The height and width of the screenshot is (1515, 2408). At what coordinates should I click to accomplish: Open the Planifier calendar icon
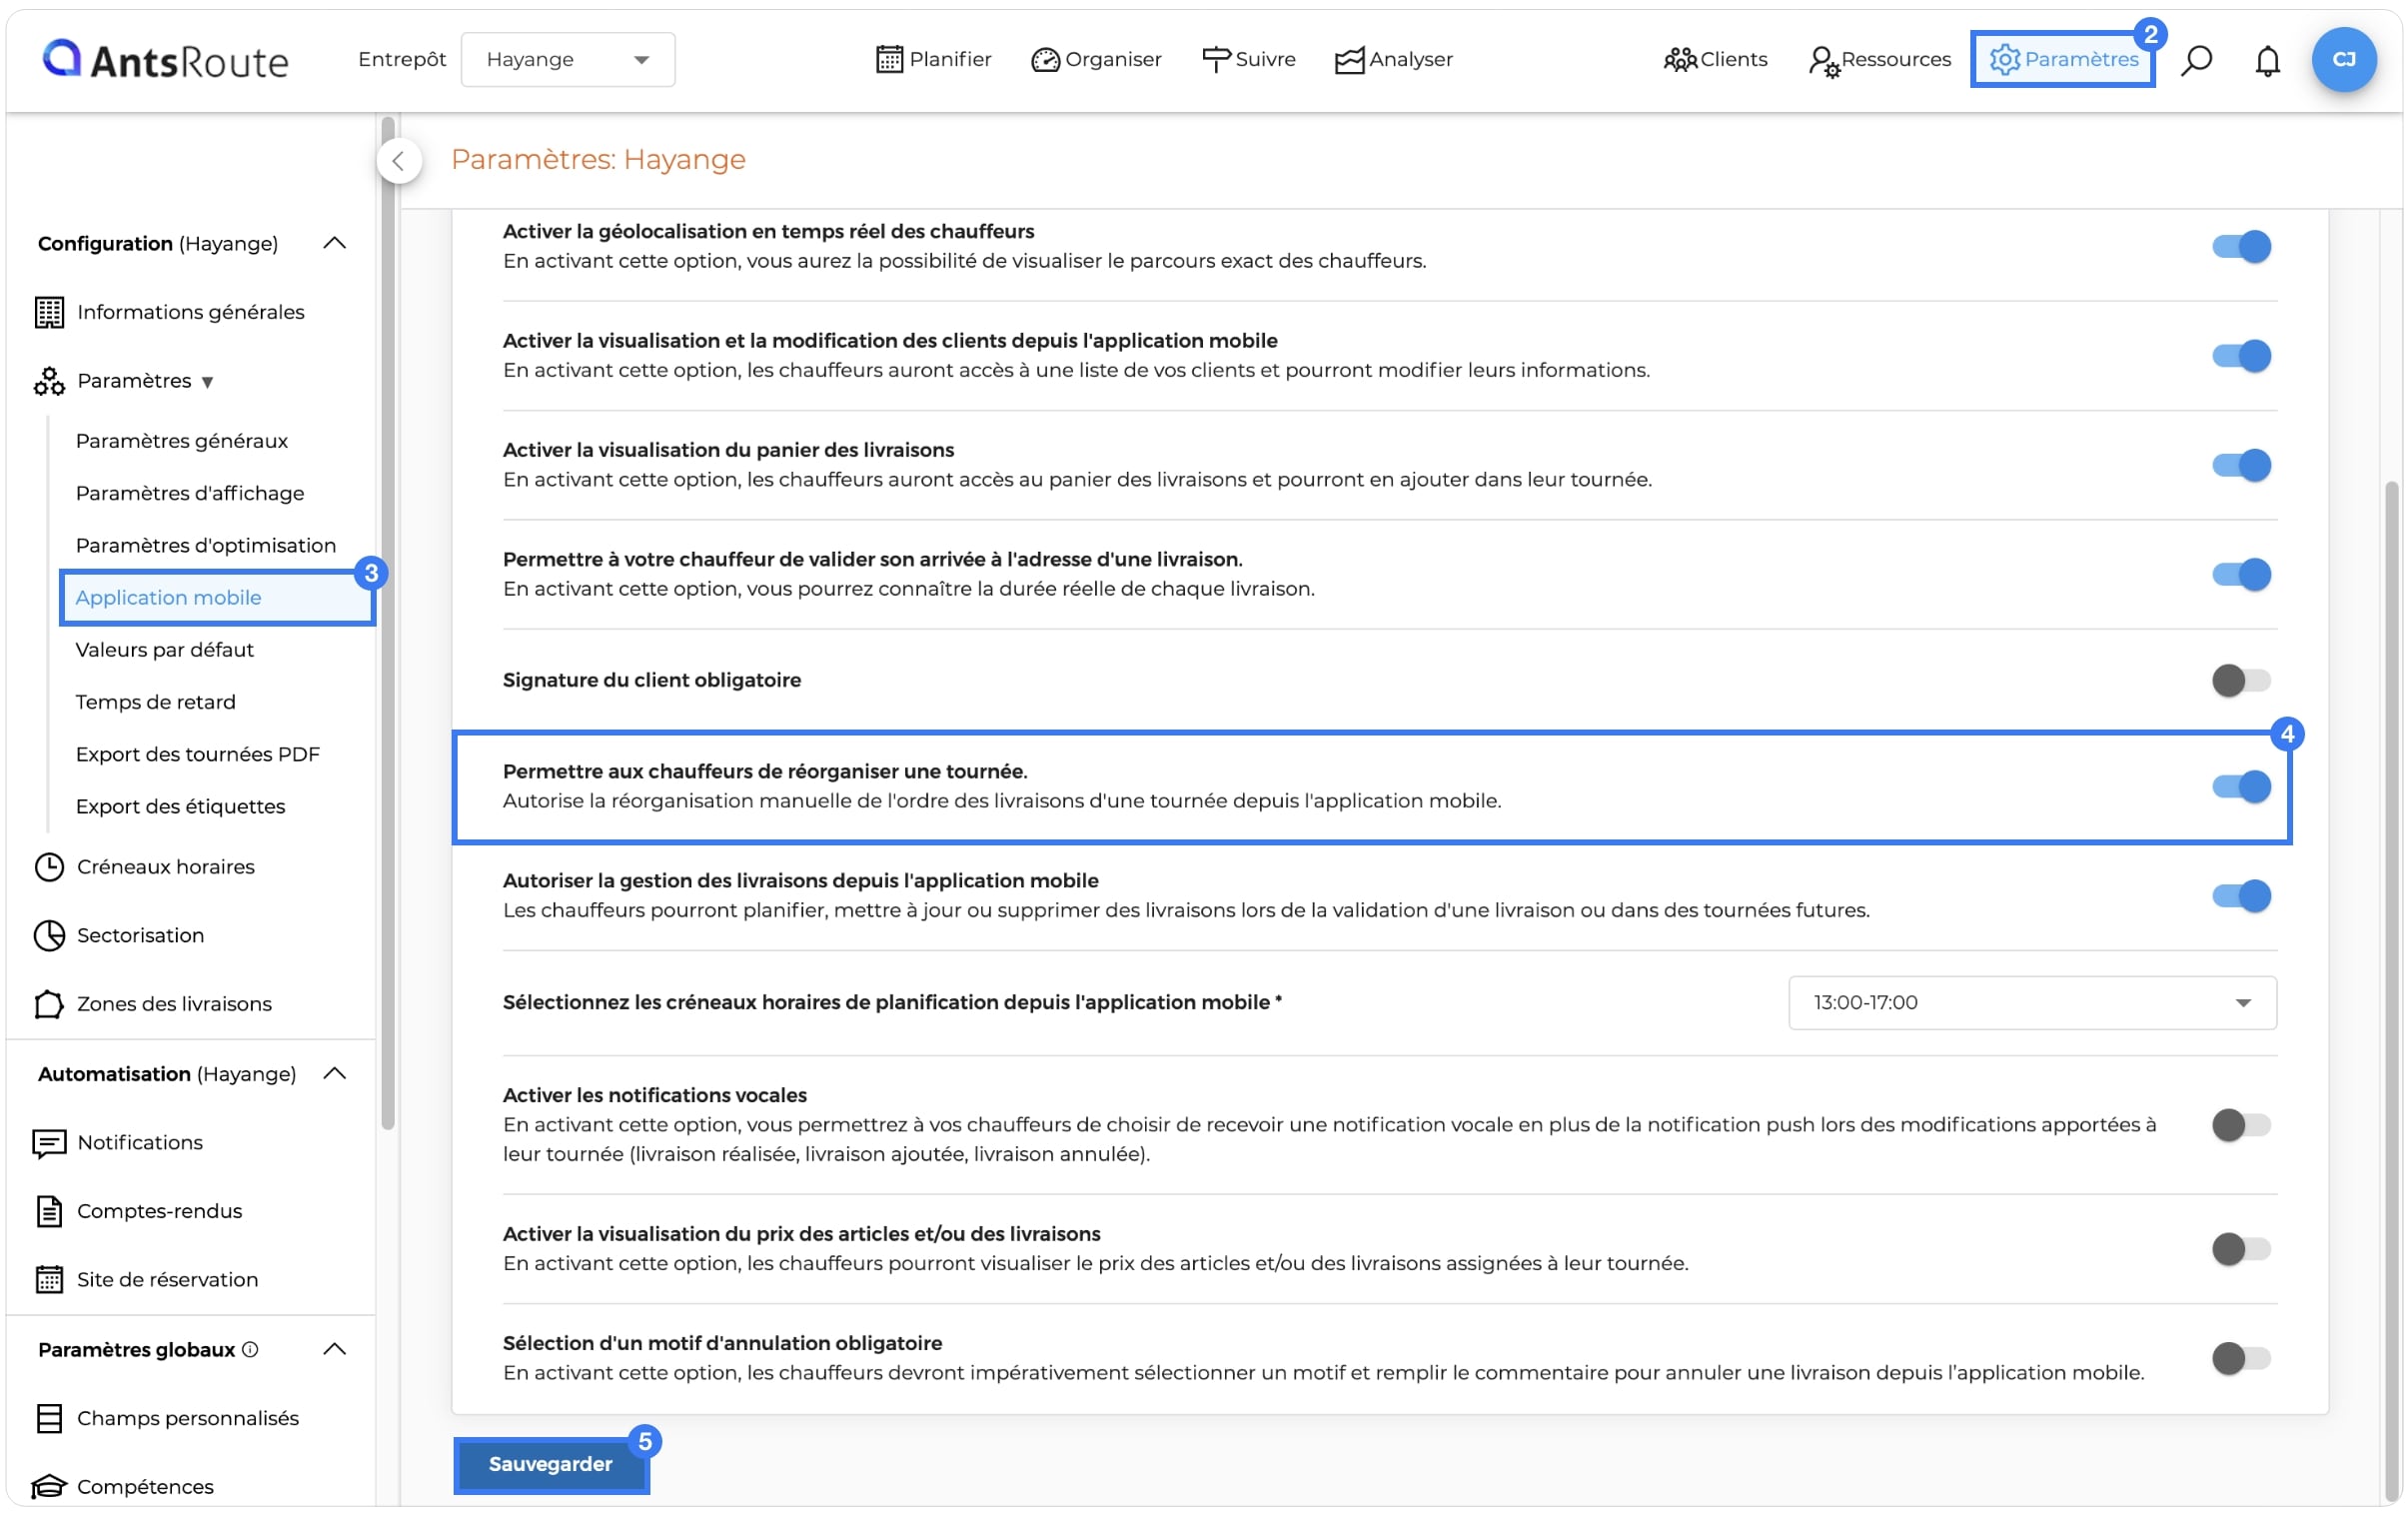(x=888, y=60)
